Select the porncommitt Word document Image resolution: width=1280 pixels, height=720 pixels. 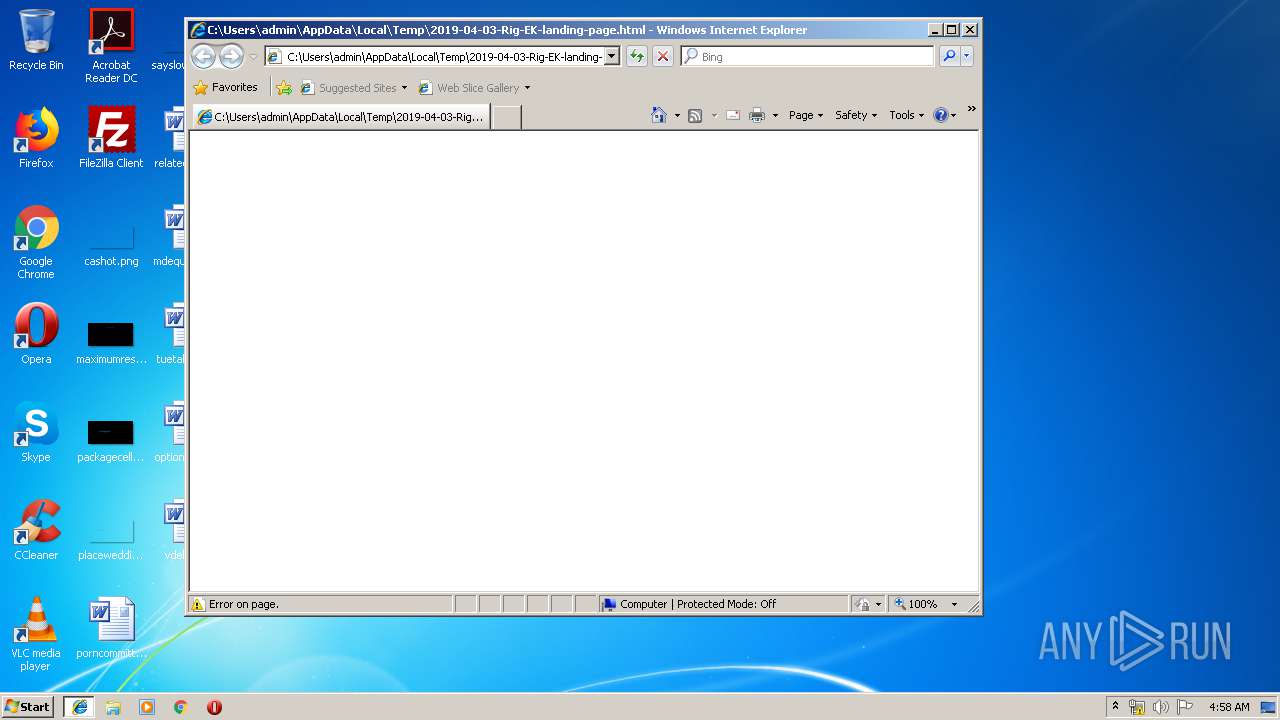[x=111, y=628]
